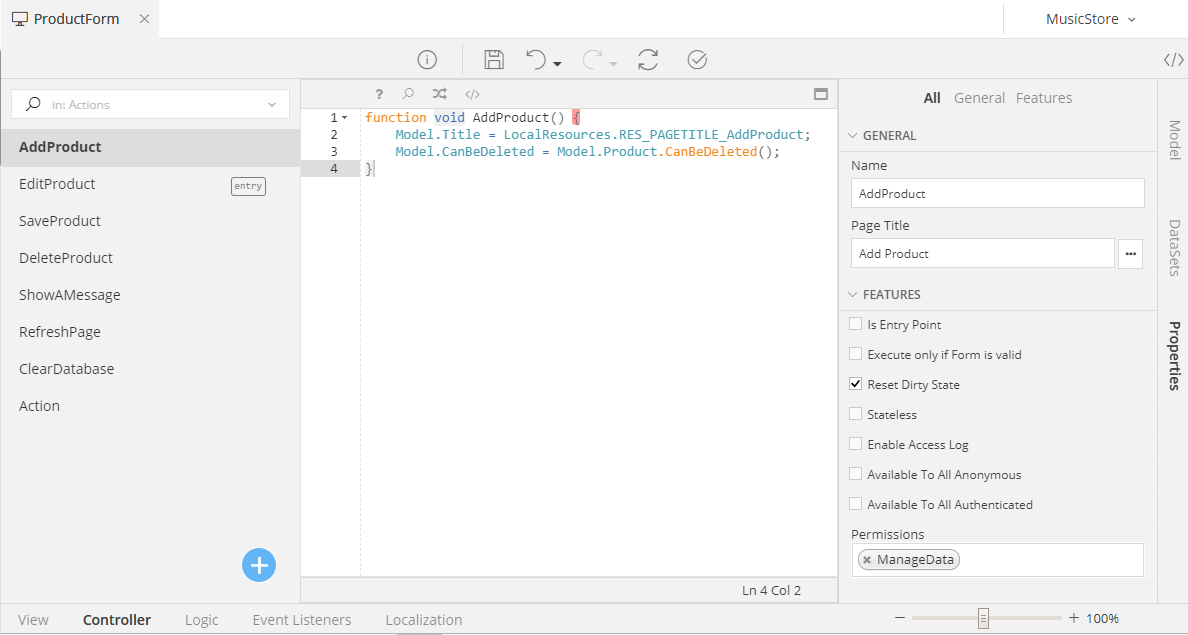
Task: Click the Page Title ellipsis button
Action: pos(1130,254)
